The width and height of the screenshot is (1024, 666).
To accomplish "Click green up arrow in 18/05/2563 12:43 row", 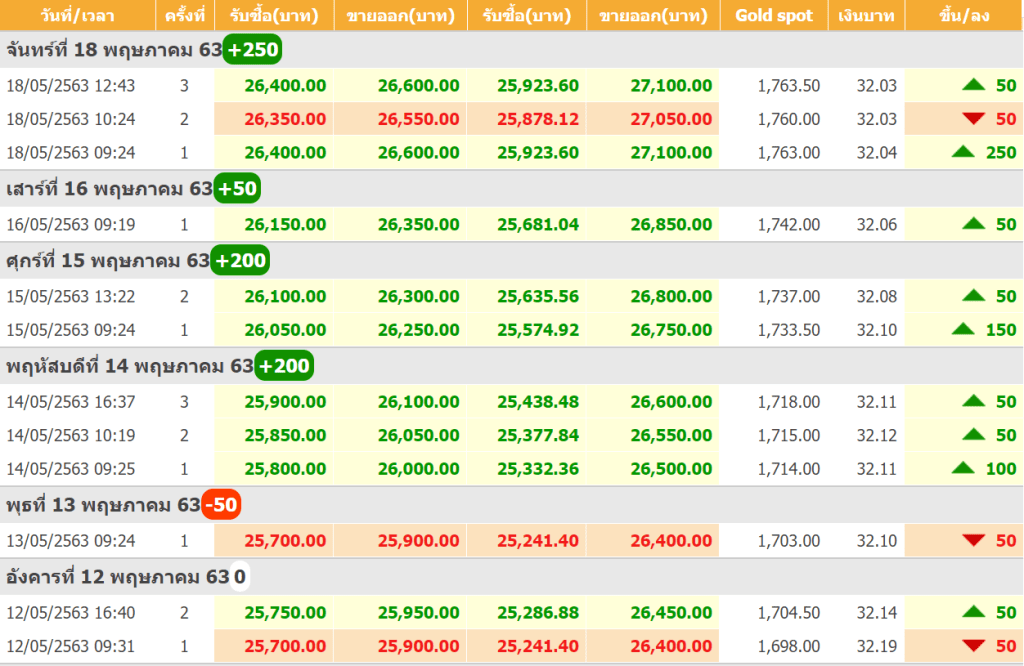I will click(x=975, y=86).
